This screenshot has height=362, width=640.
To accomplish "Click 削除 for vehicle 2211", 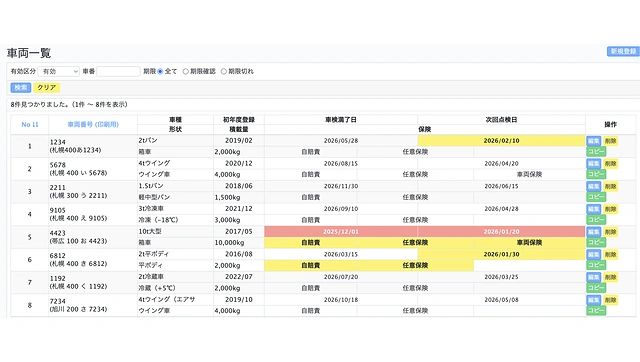I will (x=611, y=187).
